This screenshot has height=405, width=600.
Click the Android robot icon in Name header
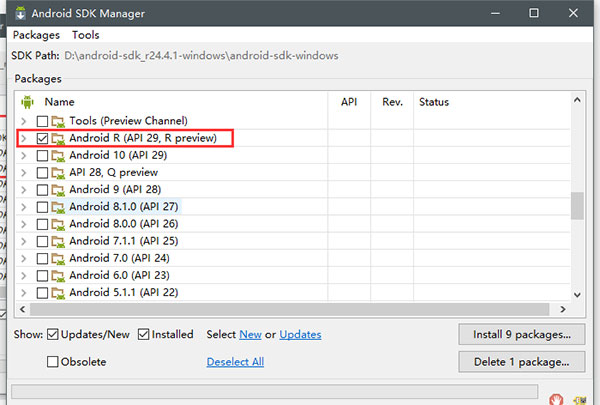click(28, 102)
